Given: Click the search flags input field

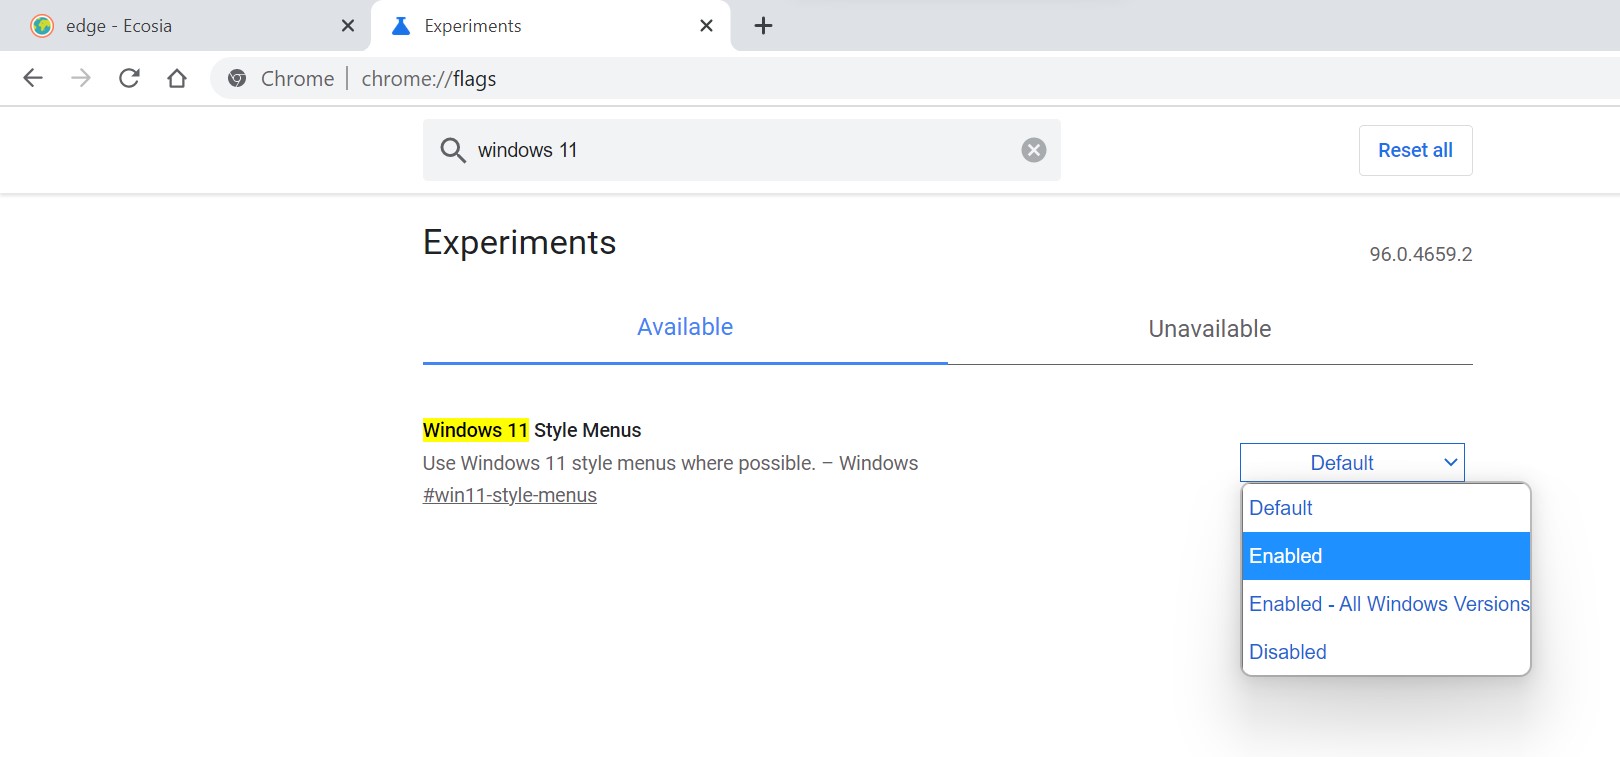Looking at the screenshot, I should coord(741,150).
